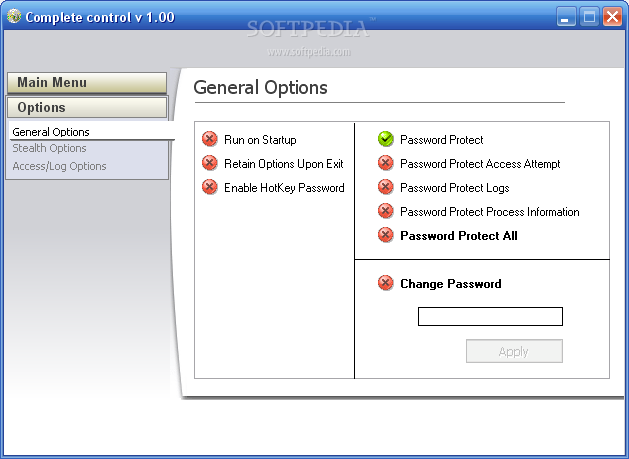Disable Password Protect via its green check icon
This screenshot has width=629, height=459.
pos(386,139)
